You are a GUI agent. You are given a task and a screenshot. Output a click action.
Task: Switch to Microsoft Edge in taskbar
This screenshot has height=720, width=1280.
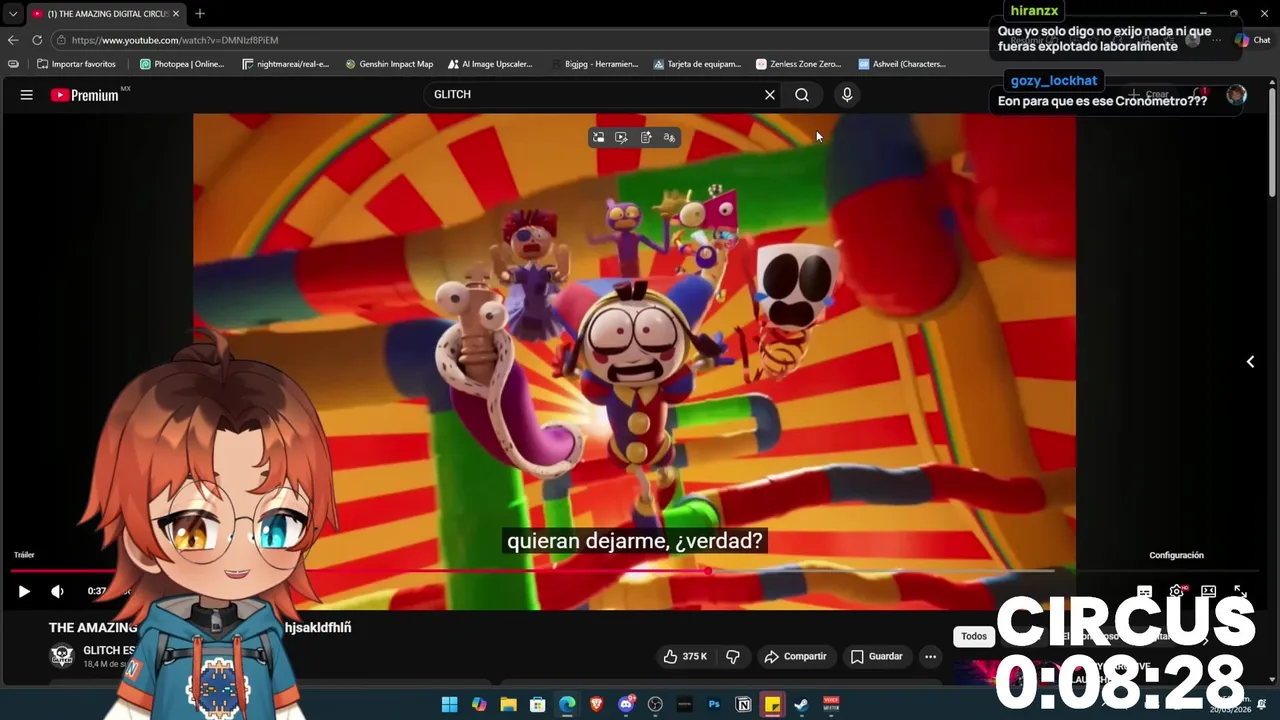tap(567, 705)
